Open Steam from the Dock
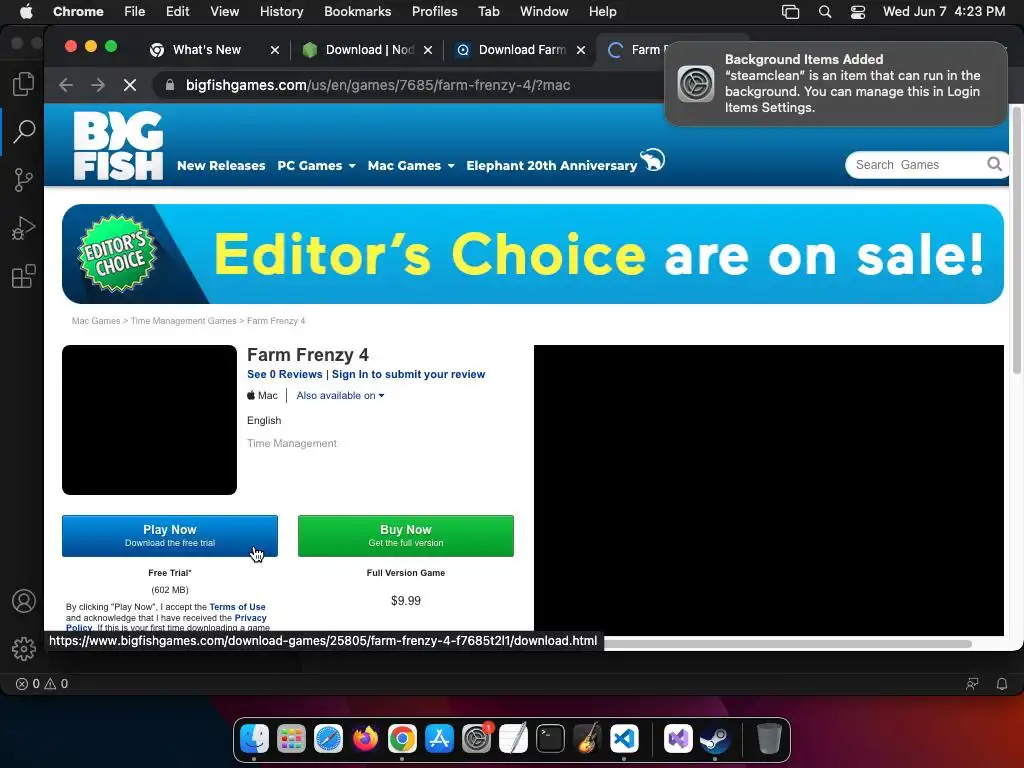Image resolution: width=1024 pixels, height=768 pixels. (x=715, y=739)
